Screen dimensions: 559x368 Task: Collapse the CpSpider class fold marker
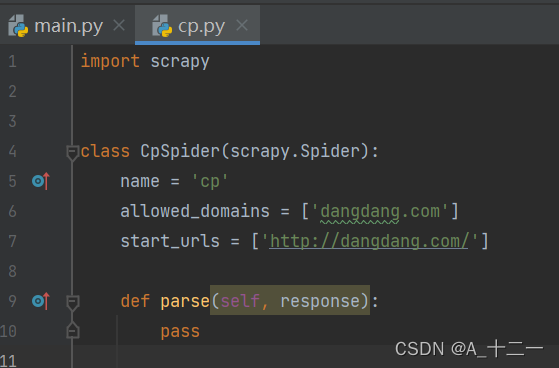coord(72,153)
